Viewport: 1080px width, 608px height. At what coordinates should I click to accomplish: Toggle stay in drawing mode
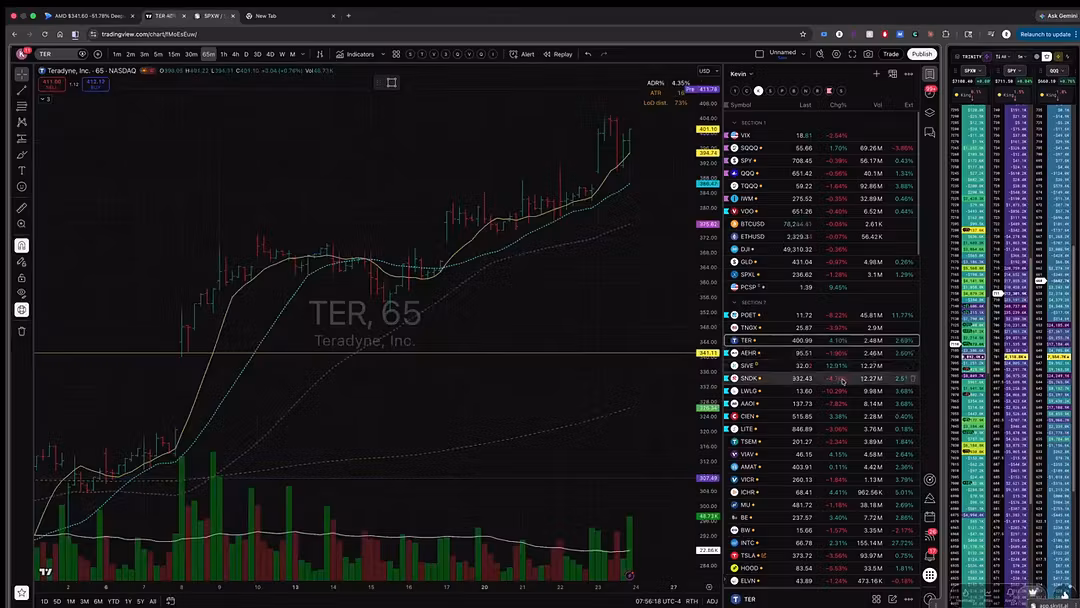coord(21,262)
